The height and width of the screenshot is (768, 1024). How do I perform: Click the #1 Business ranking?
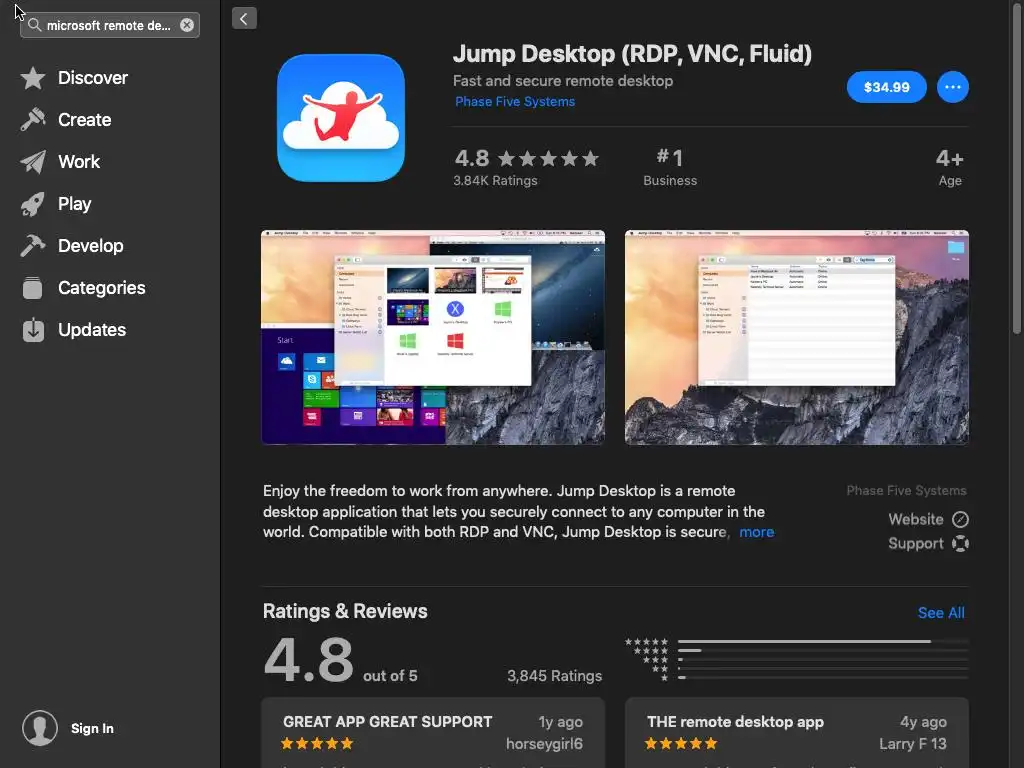(x=670, y=167)
